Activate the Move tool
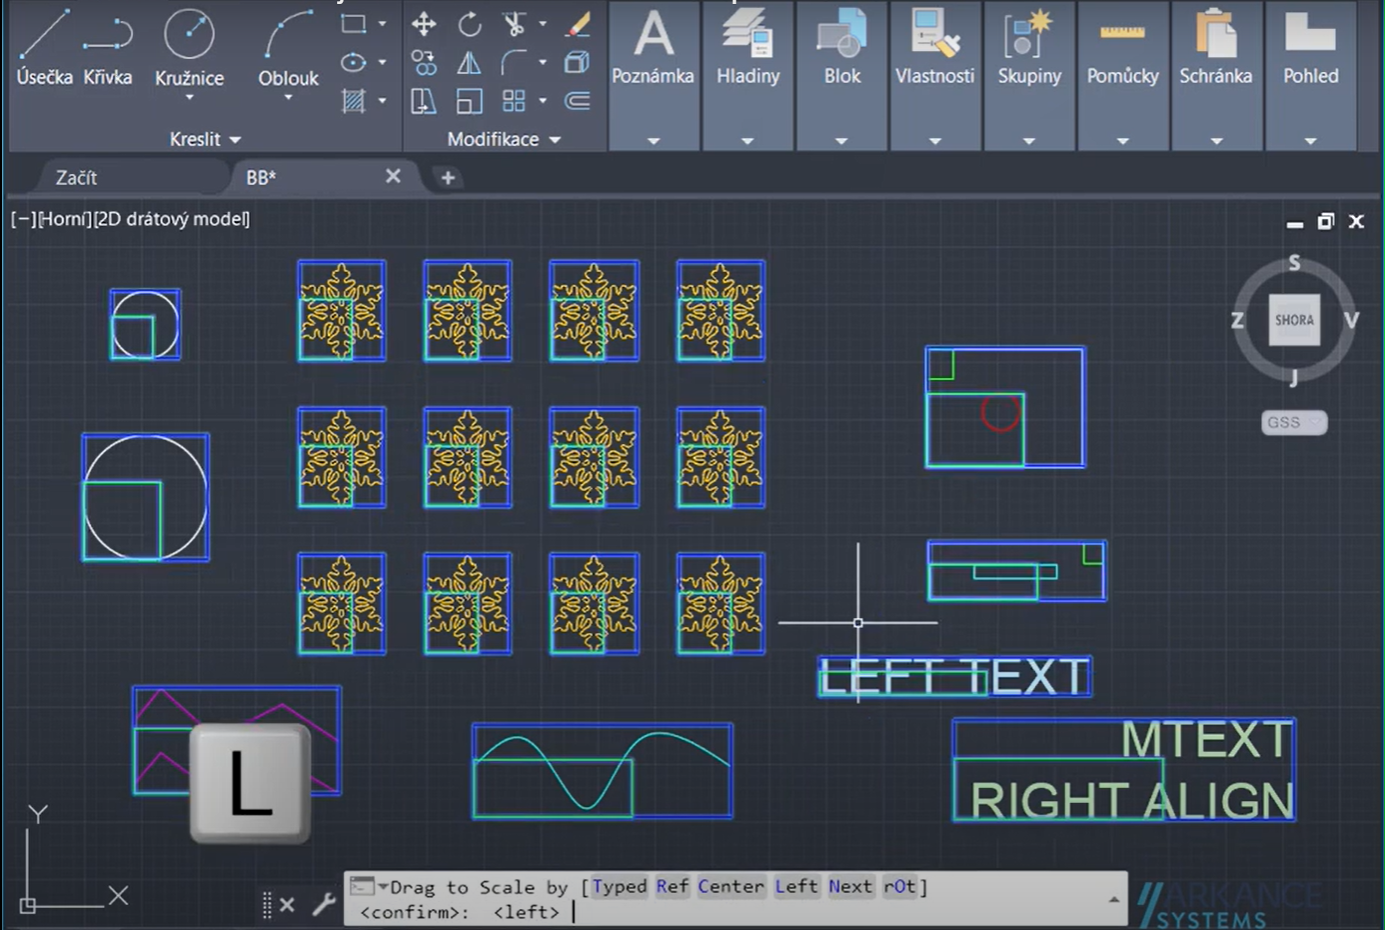This screenshot has height=930, width=1385. pyautogui.click(x=424, y=24)
